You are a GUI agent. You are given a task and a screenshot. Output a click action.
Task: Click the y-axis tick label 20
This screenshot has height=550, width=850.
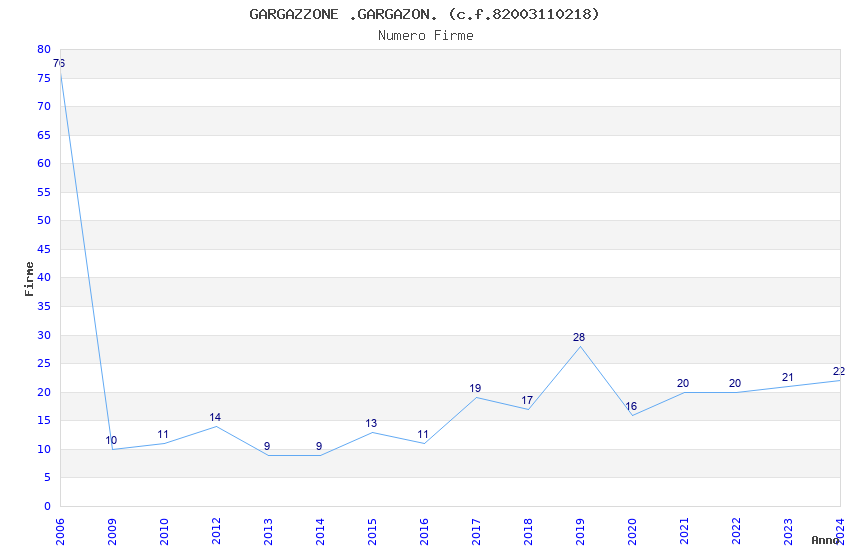(x=44, y=392)
